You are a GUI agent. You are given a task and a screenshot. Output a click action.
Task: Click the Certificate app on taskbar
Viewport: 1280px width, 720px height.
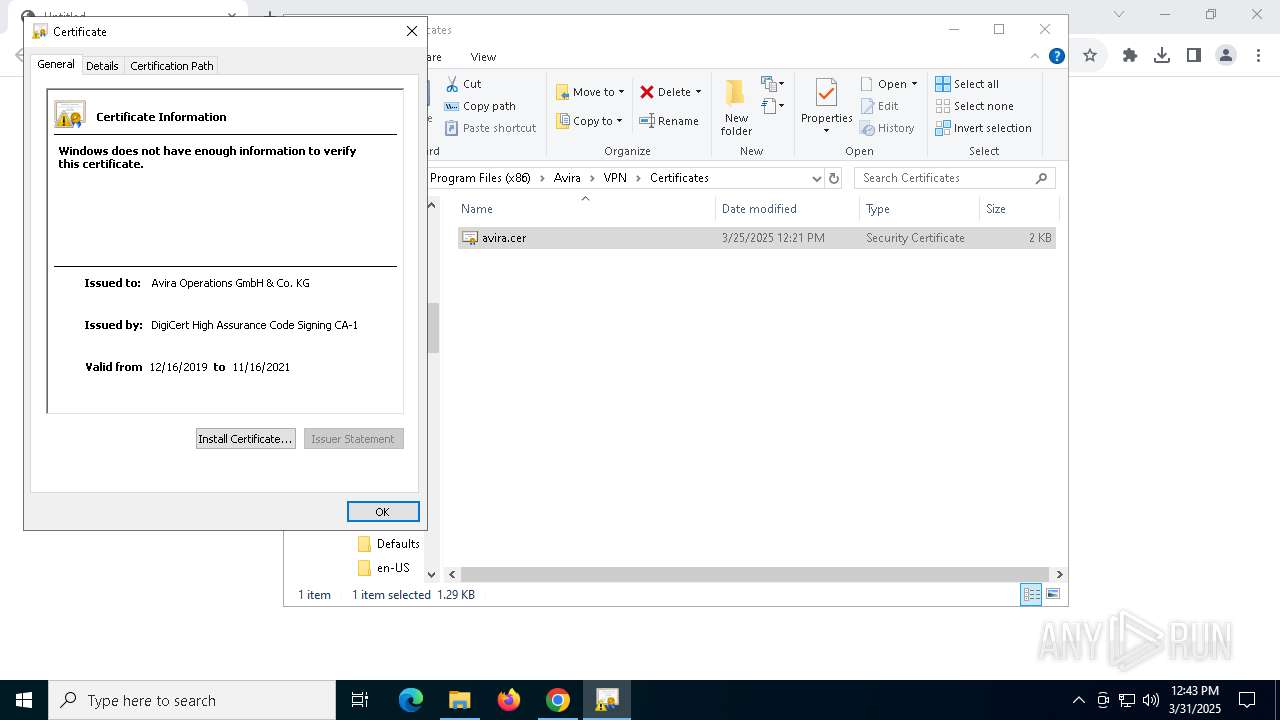click(x=607, y=700)
